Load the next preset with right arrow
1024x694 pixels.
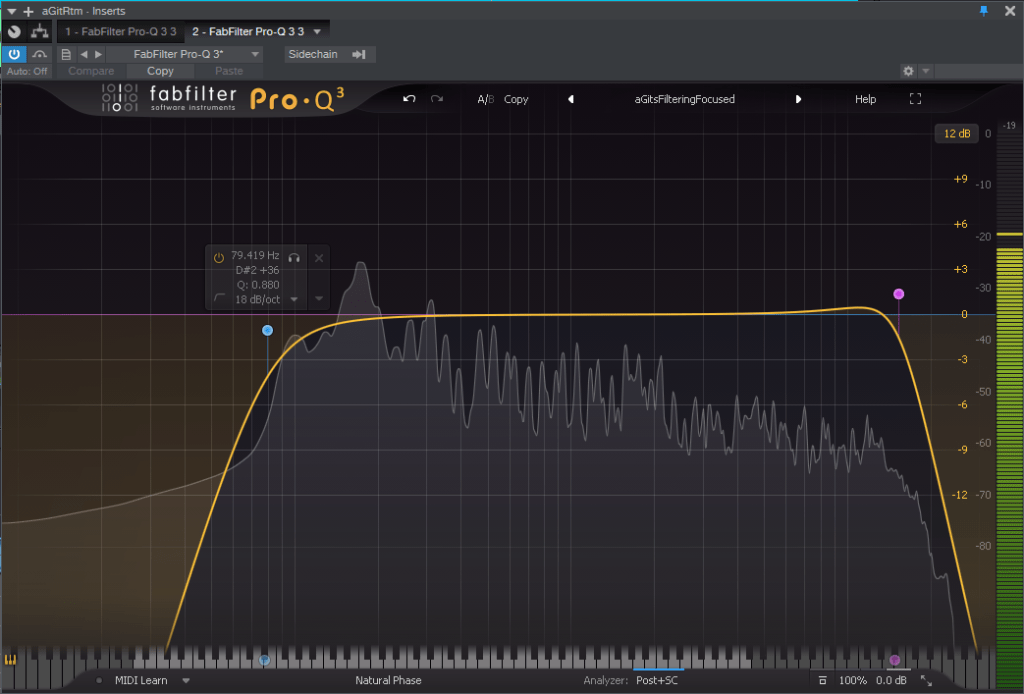click(798, 99)
